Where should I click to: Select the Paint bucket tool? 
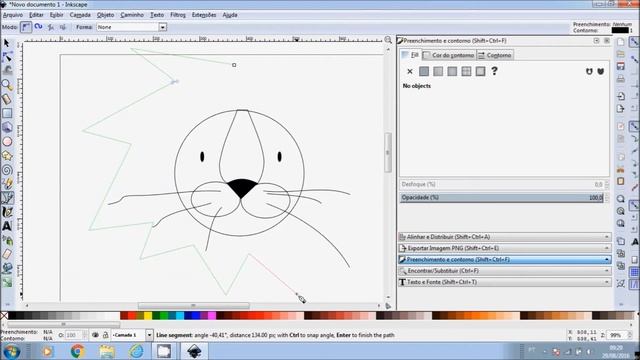(x=7, y=268)
